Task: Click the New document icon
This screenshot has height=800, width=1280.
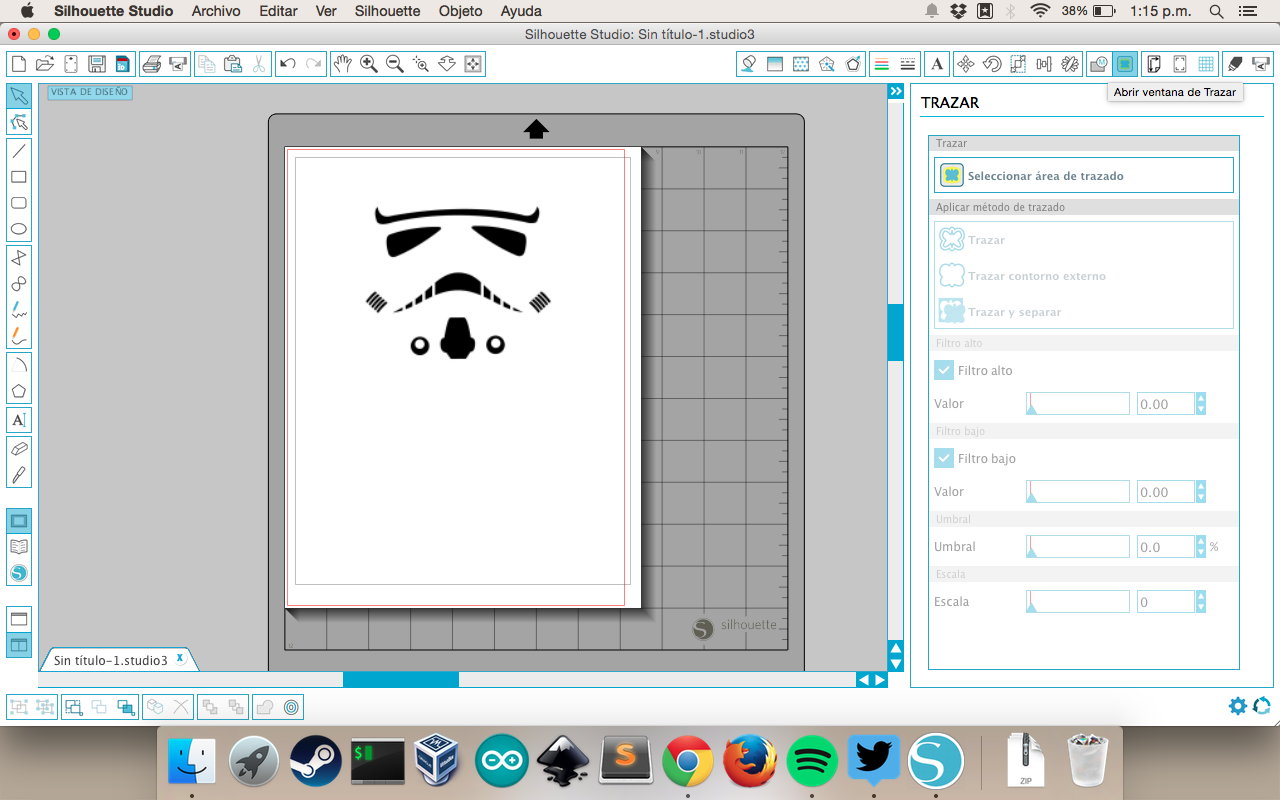Action: [x=18, y=64]
